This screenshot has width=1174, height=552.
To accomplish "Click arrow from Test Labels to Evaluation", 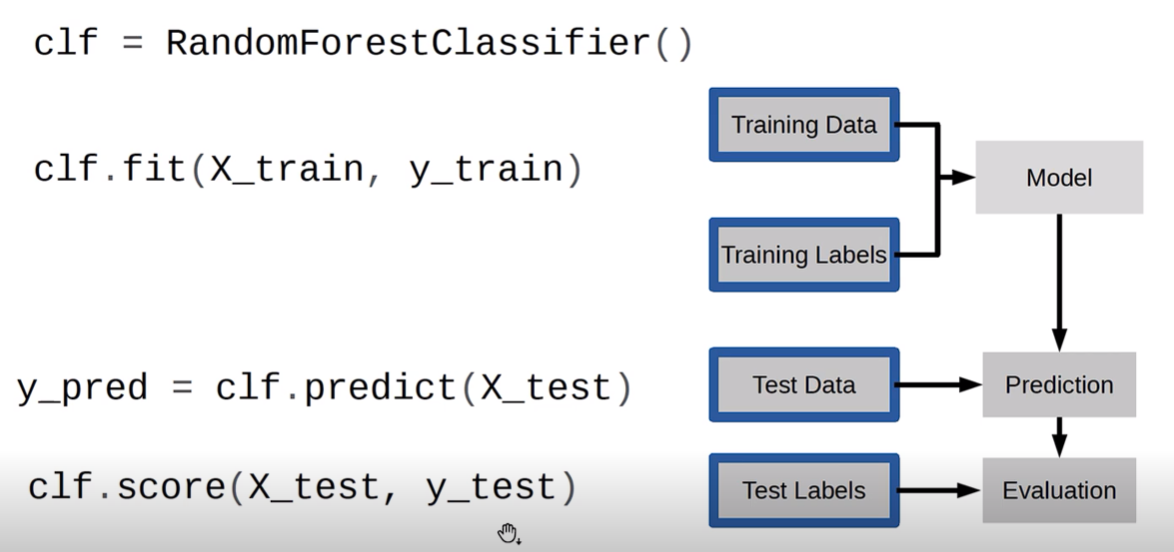I will (940, 491).
